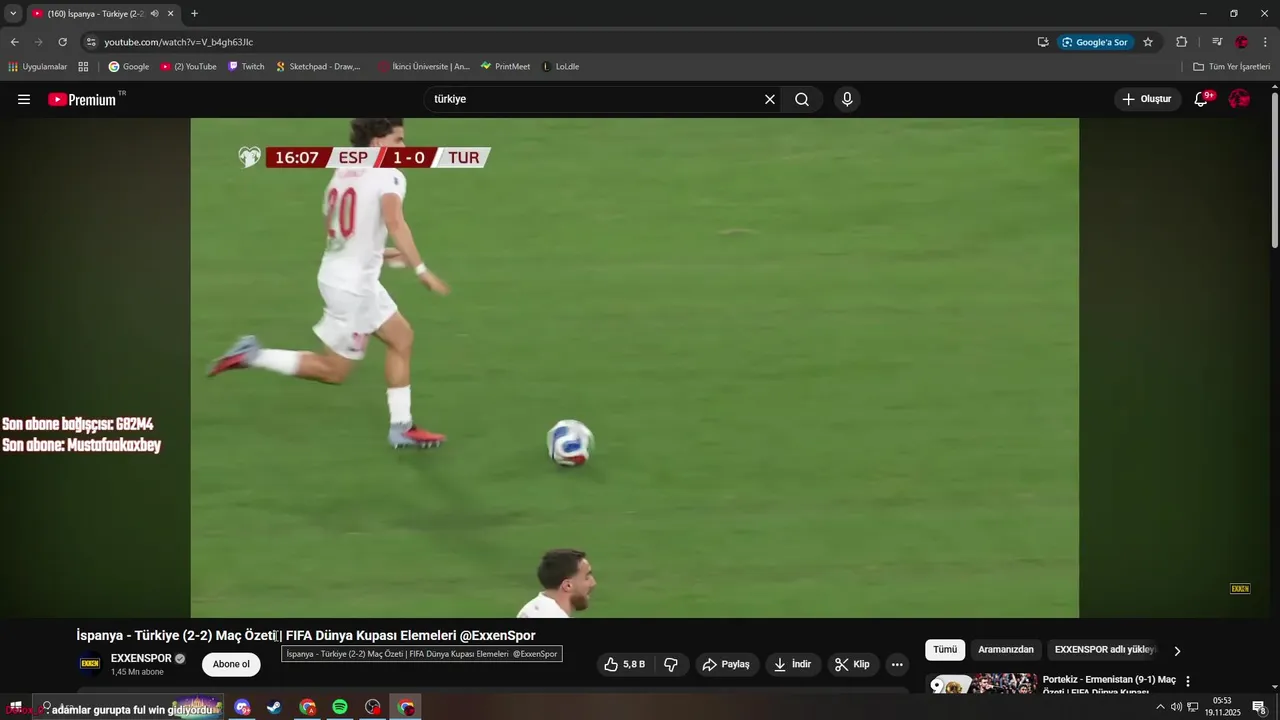Viewport: 1280px width, 720px height.
Task: Start voice search with microphone
Action: tap(847, 99)
